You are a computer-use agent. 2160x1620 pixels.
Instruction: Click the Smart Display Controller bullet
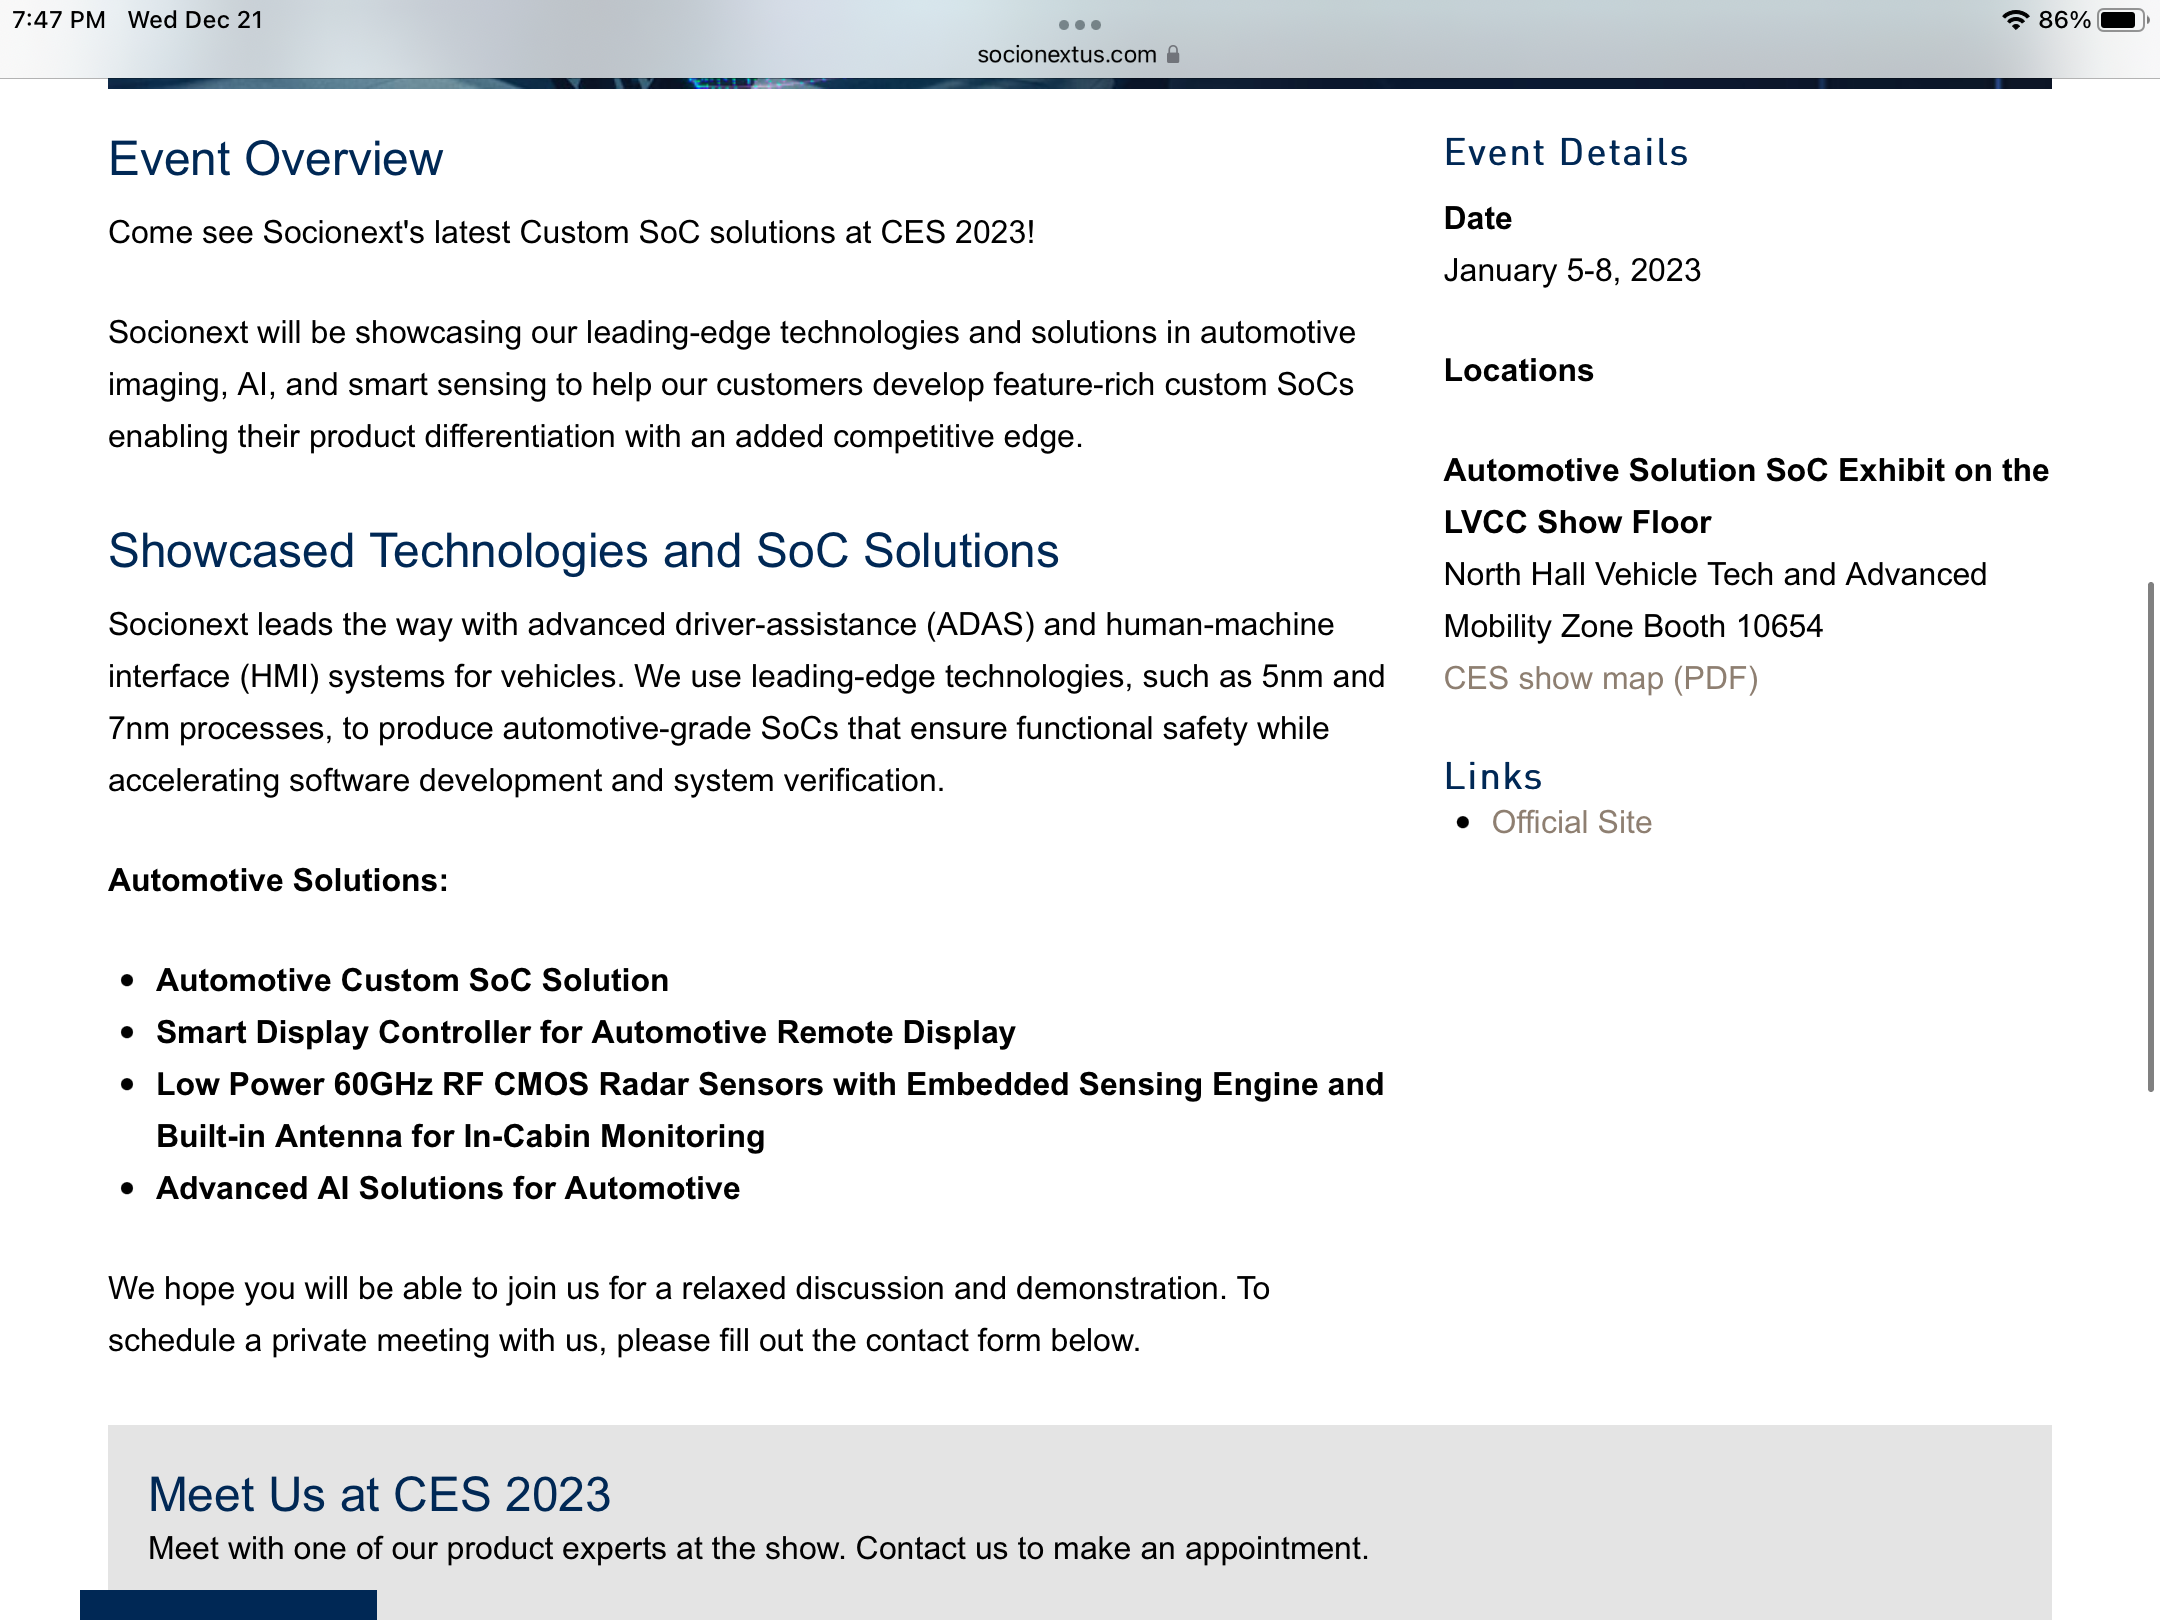585,1032
